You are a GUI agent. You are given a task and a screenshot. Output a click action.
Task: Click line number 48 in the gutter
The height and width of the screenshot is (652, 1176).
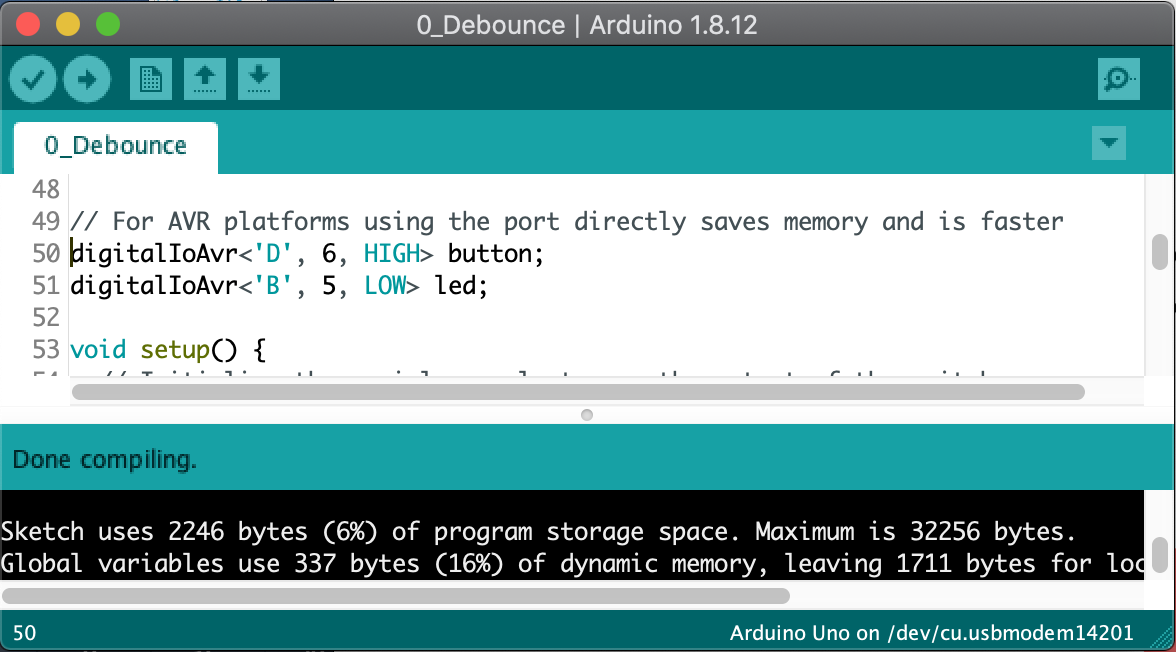46,189
